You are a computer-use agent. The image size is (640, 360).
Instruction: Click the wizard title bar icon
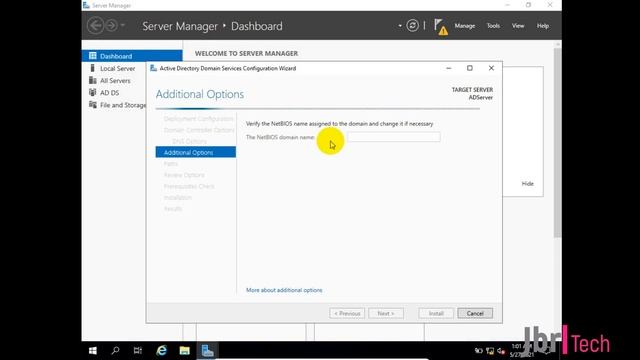153,68
